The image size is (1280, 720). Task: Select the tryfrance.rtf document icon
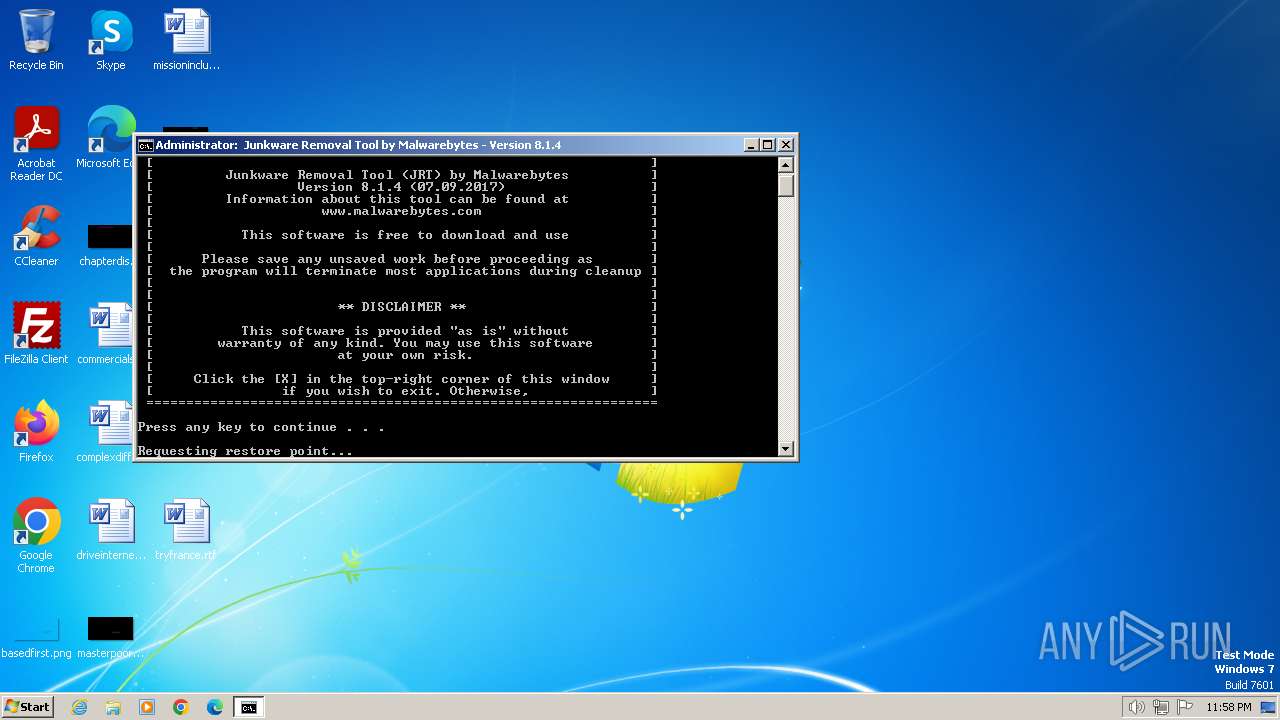point(186,530)
